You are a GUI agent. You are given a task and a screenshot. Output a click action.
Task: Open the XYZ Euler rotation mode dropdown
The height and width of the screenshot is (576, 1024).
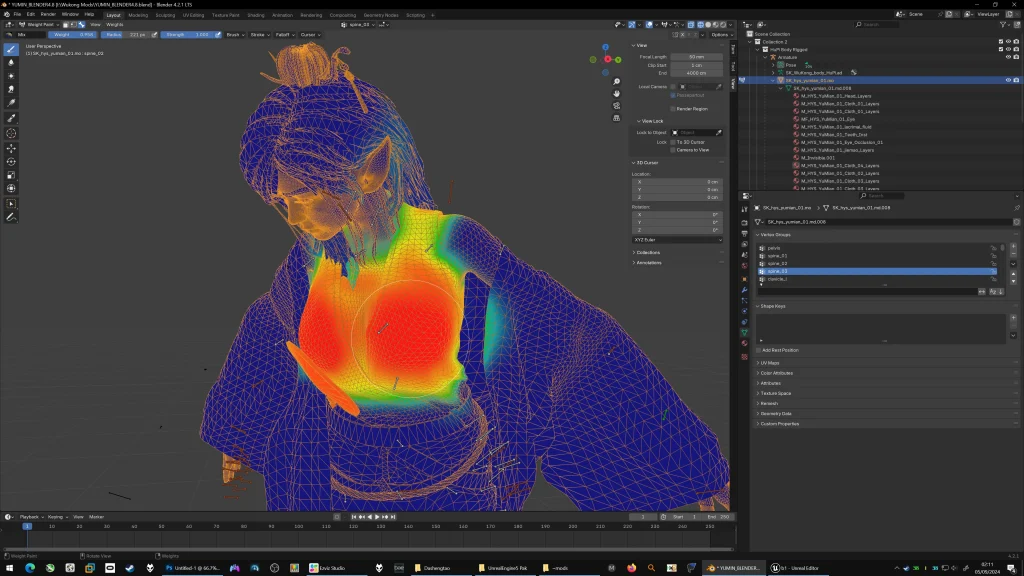click(677, 240)
